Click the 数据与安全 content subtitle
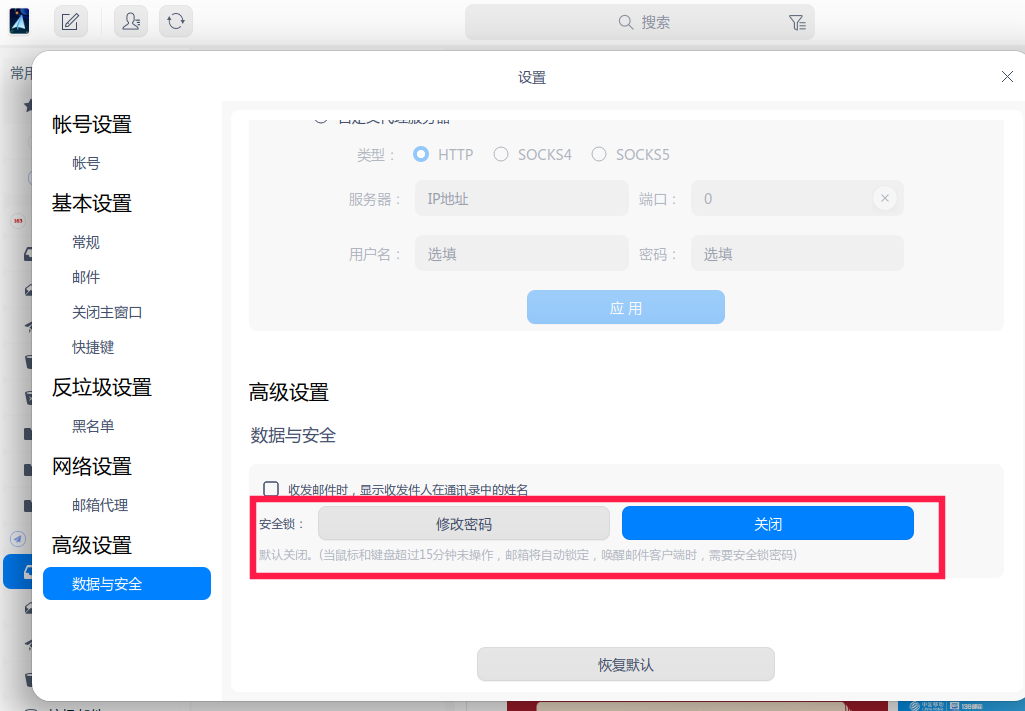Image resolution: width=1025 pixels, height=711 pixels. click(x=293, y=435)
